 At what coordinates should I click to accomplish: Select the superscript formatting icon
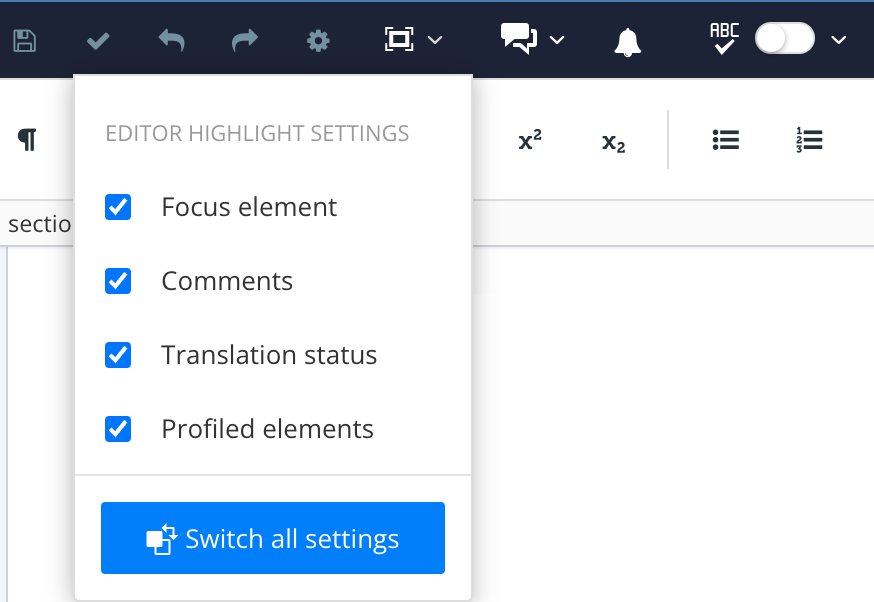point(529,140)
